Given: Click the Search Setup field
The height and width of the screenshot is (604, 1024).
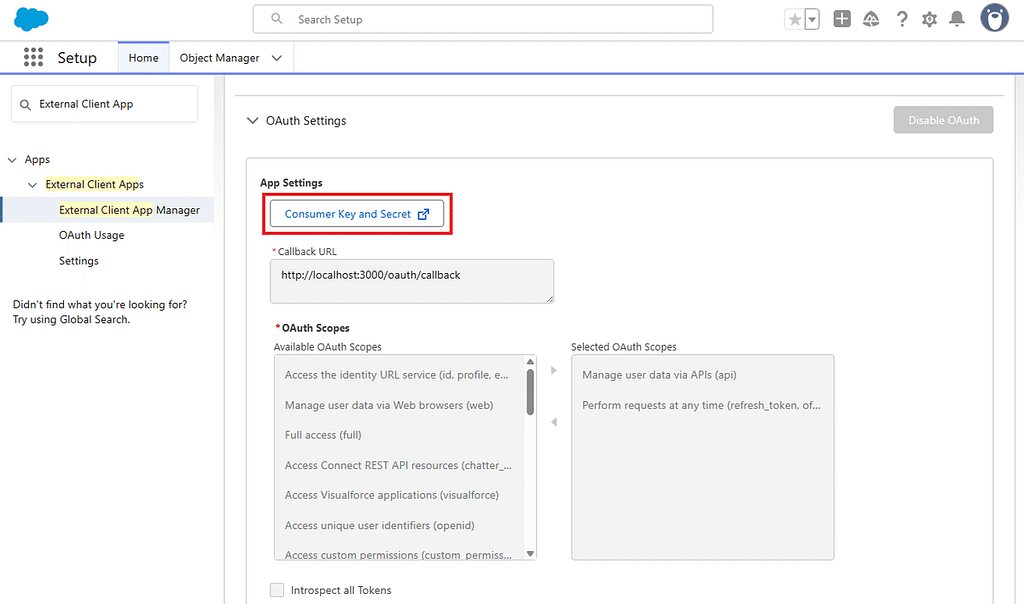Looking at the screenshot, I should (483, 20).
